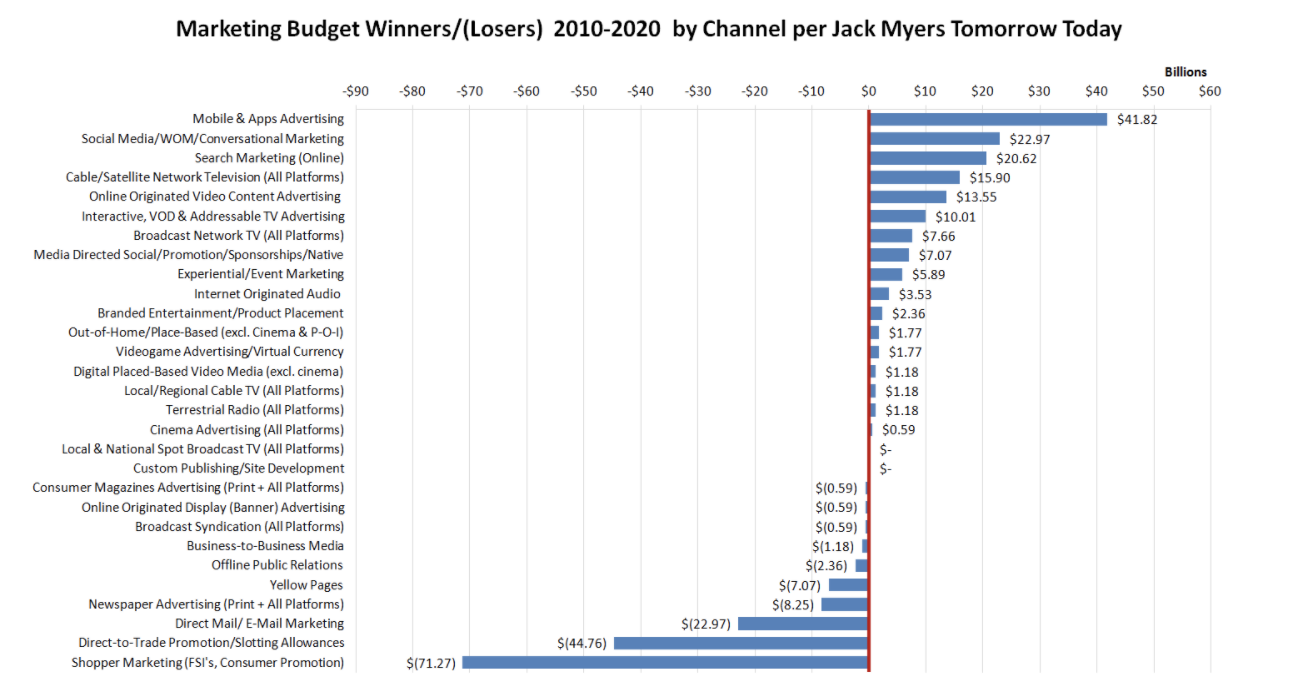Select the Internet Originated Audio bar
This screenshot has height=700, width=1298.
point(879,294)
